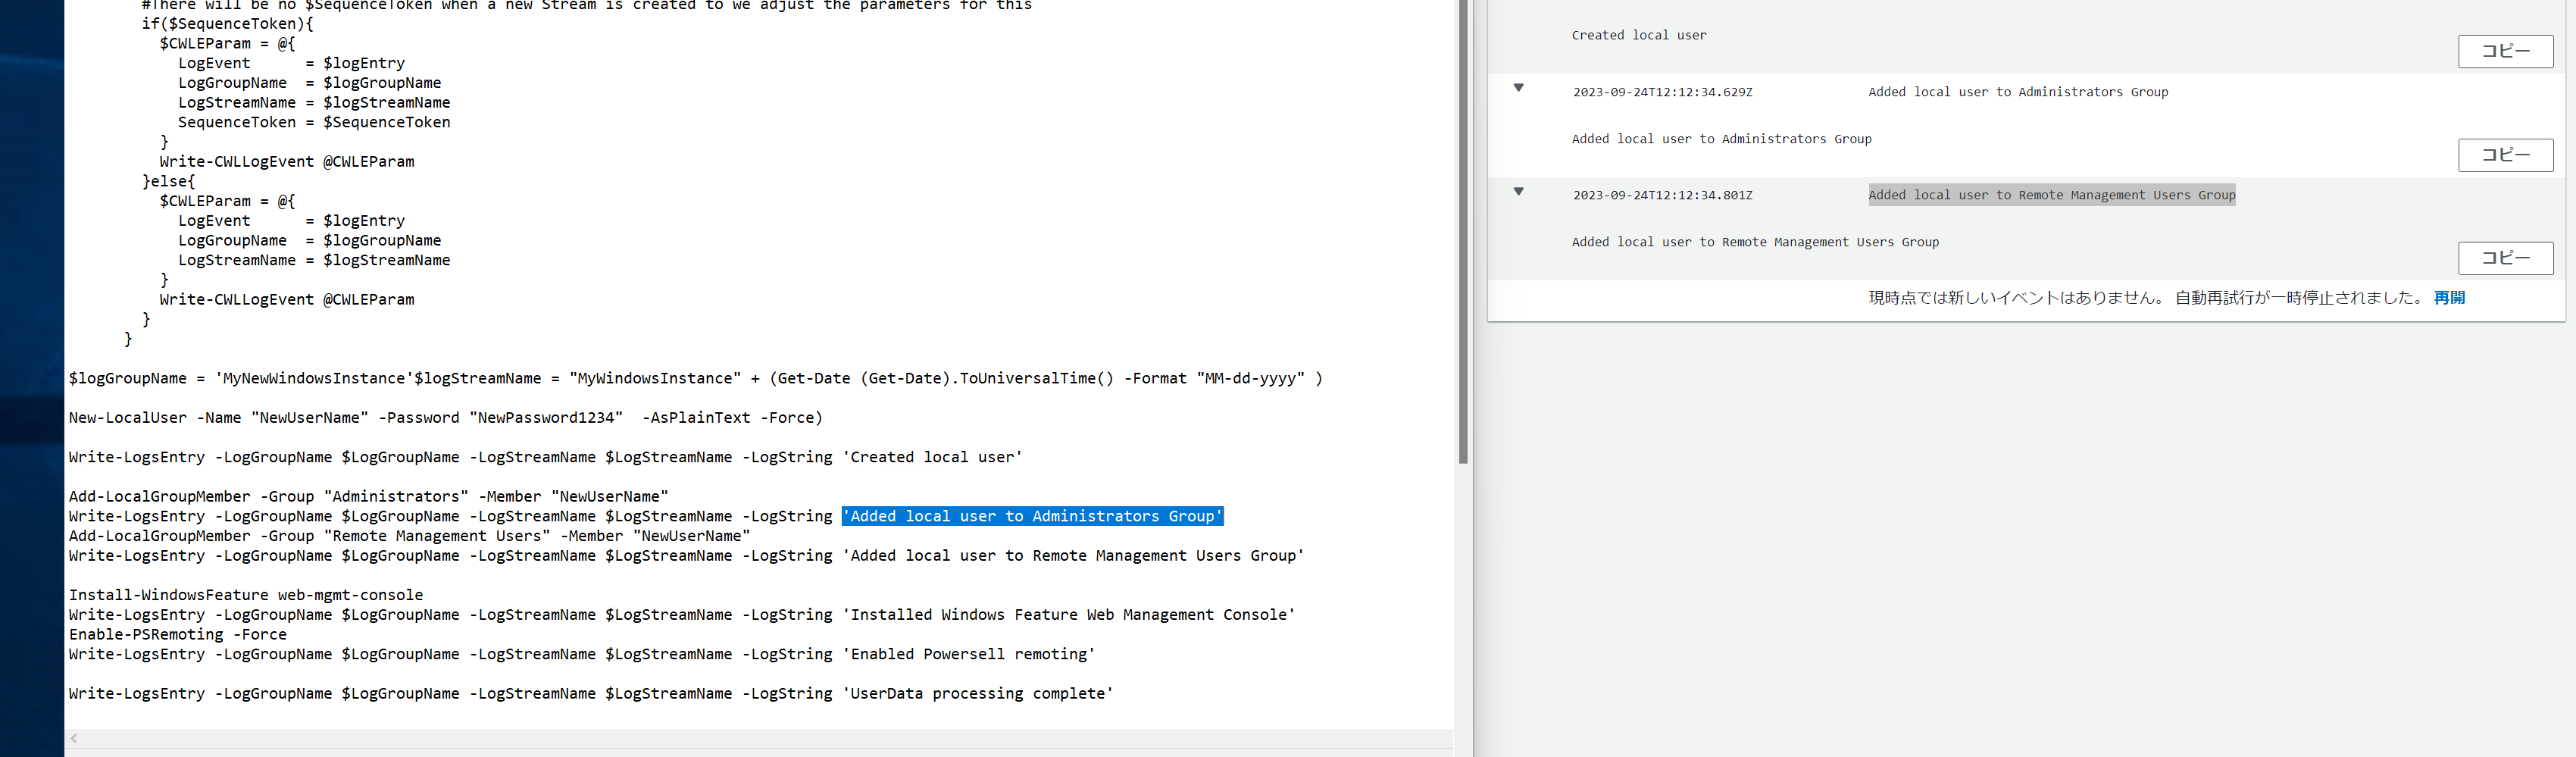The image size is (2576, 757).
Task: Copy the Administrators Group log message
Action: click(2505, 155)
